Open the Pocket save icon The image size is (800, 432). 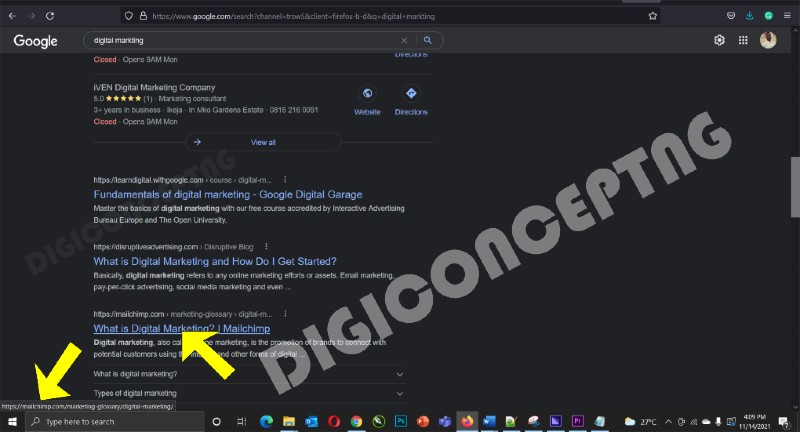731,16
